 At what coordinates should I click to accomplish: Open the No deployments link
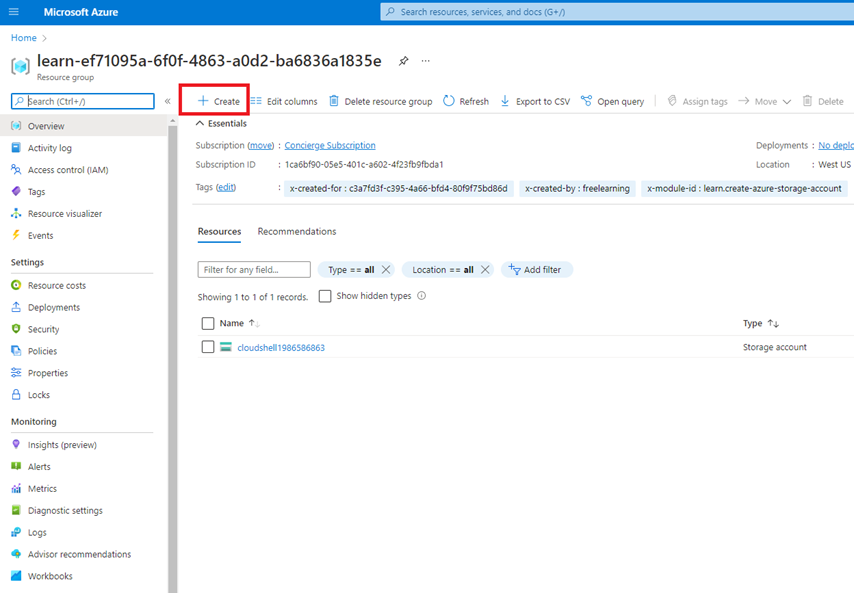tap(835, 145)
